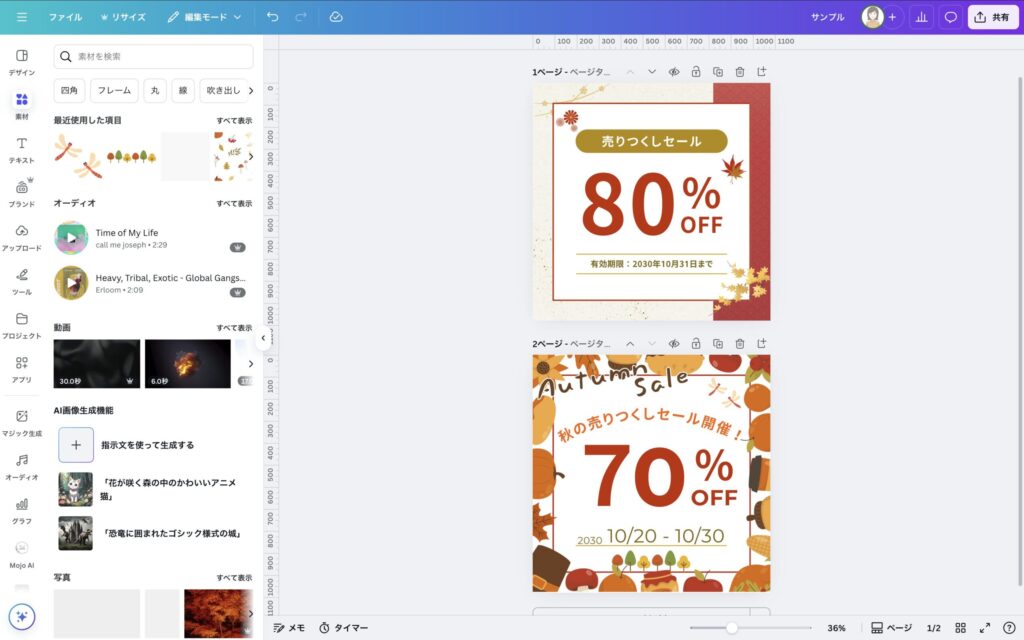Toggle grid view thumbnails icon
Viewport: 1024px width, 640px height.
point(960,628)
